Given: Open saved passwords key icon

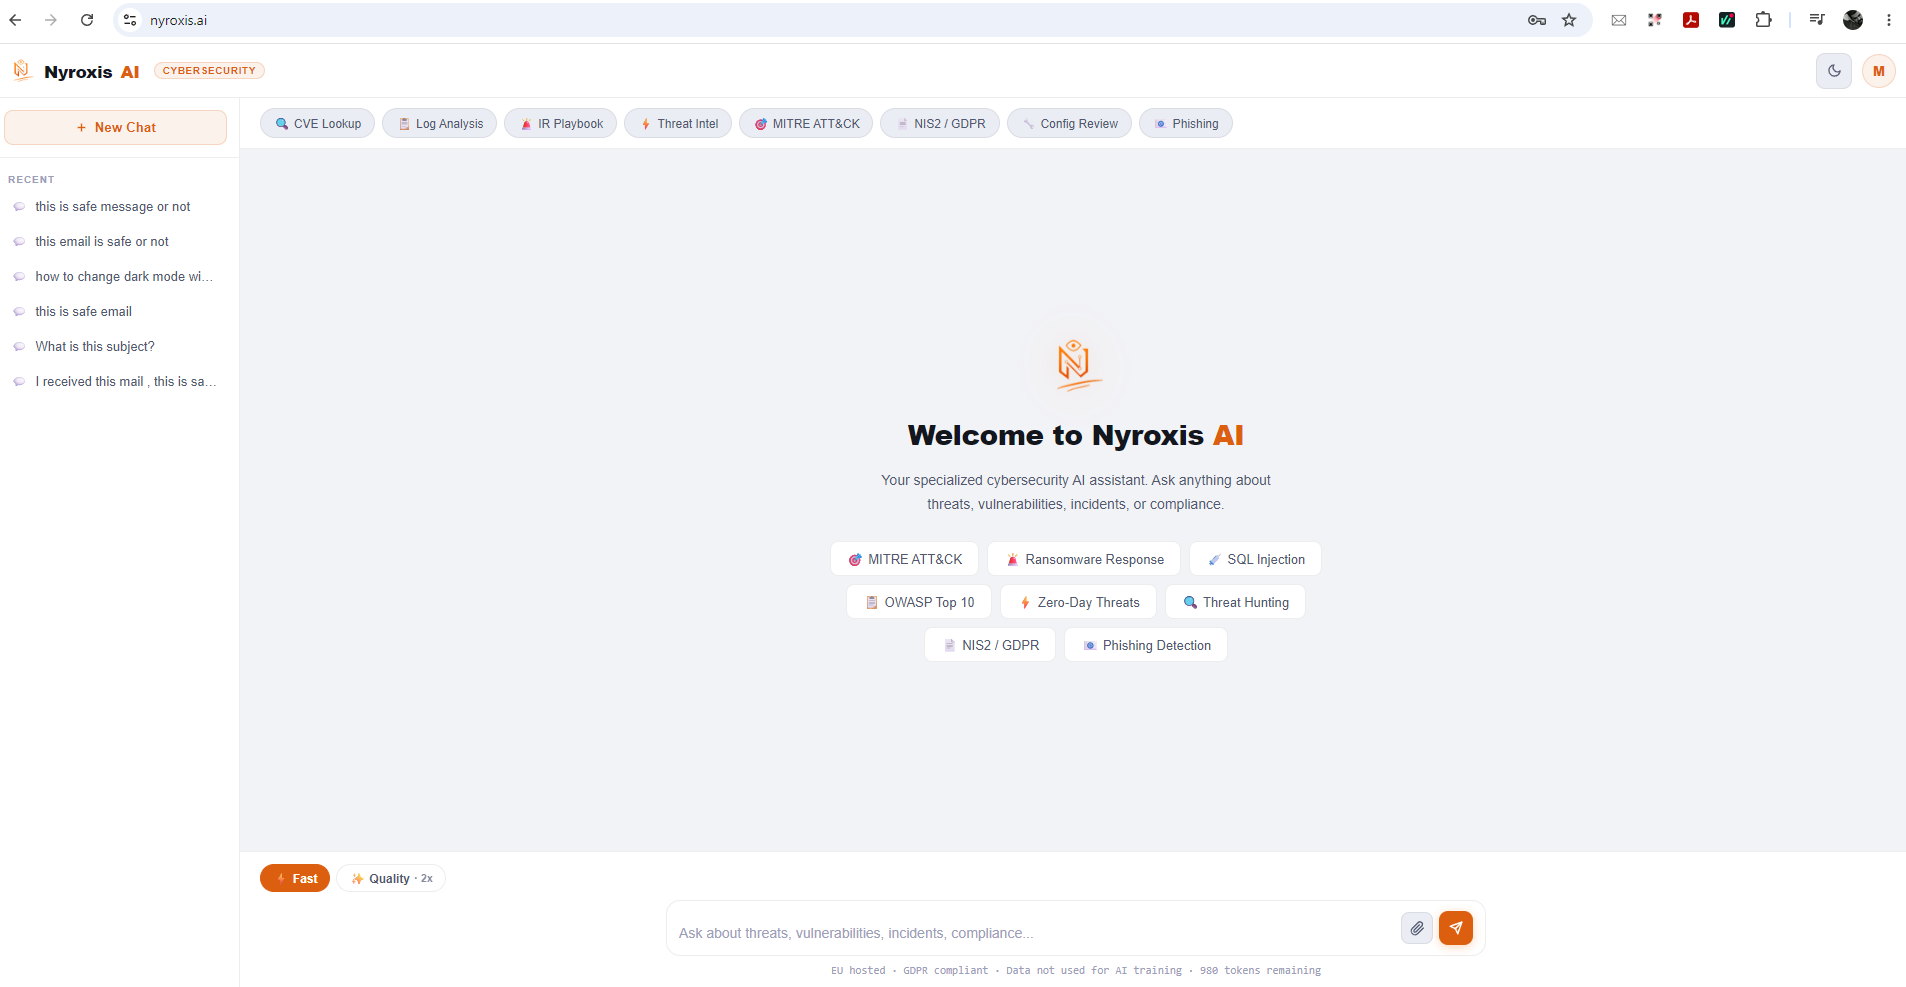Looking at the screenshot, I should tap(1537, 20).
